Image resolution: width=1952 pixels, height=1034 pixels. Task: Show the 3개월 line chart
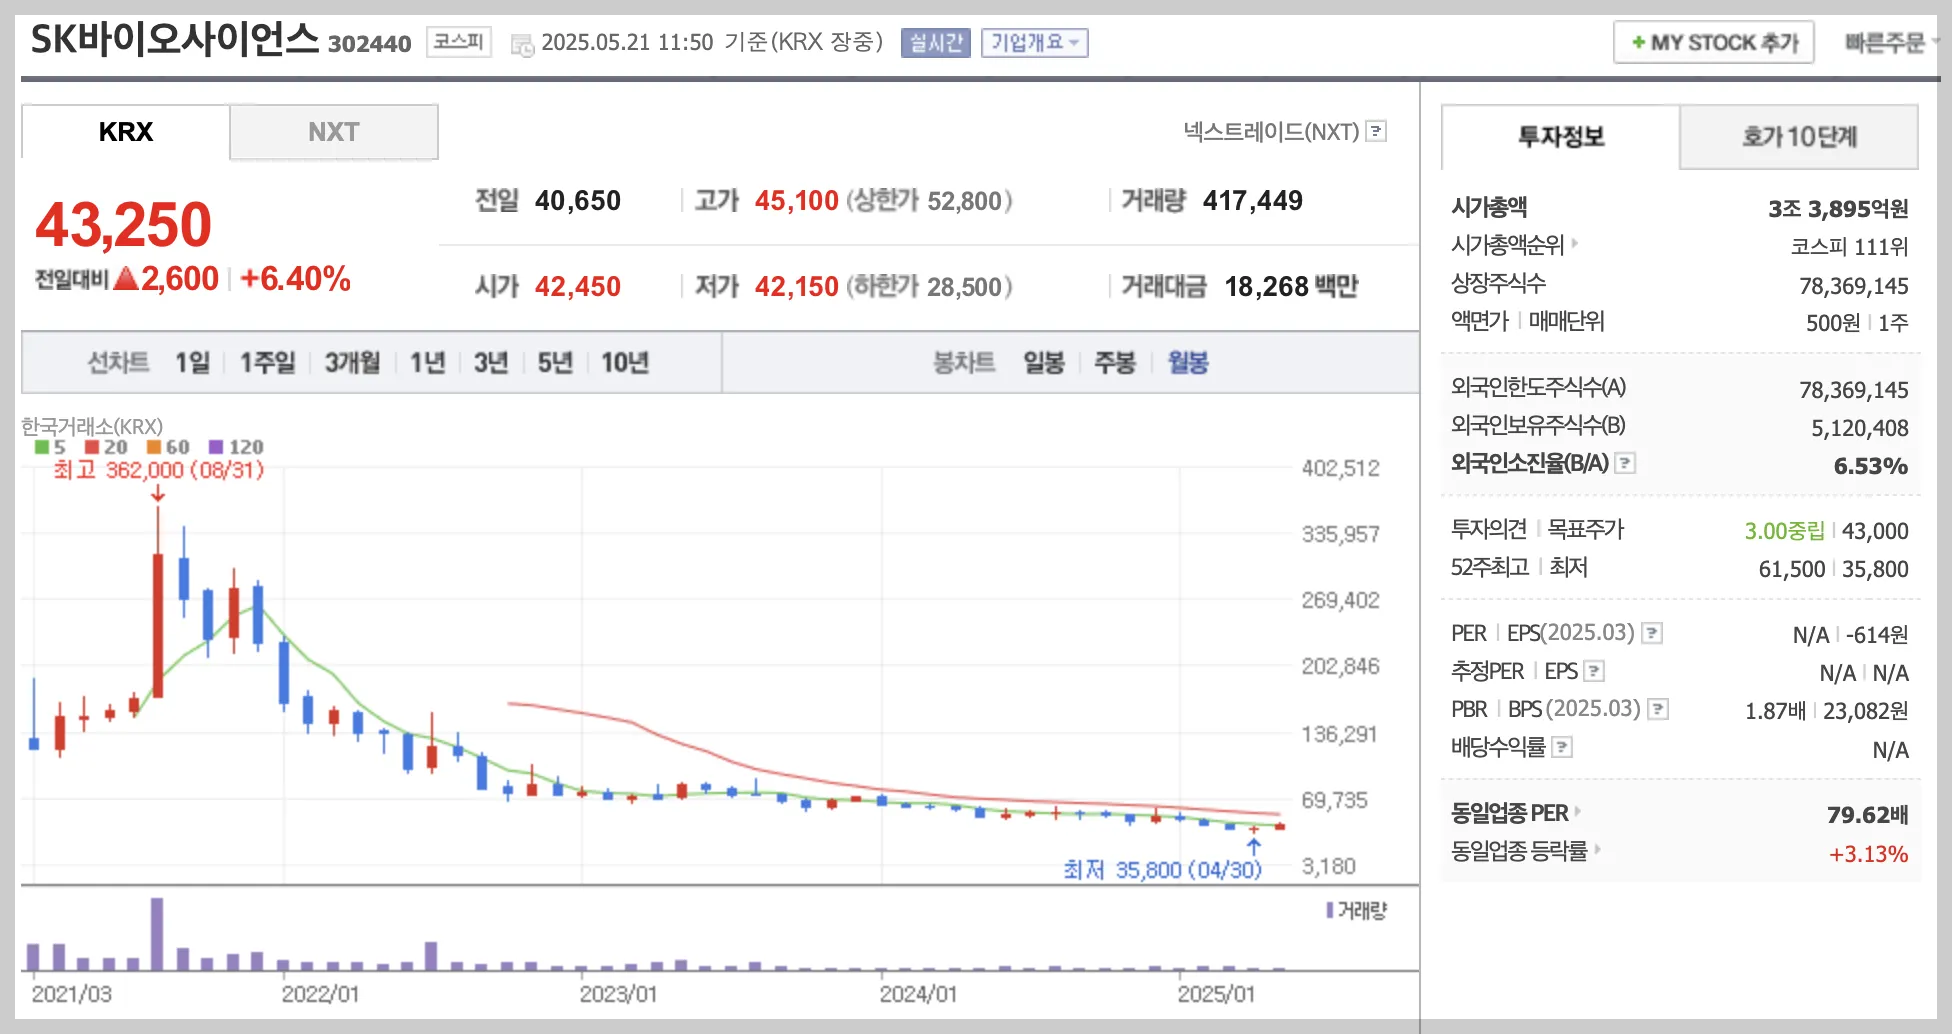[352, 362]
